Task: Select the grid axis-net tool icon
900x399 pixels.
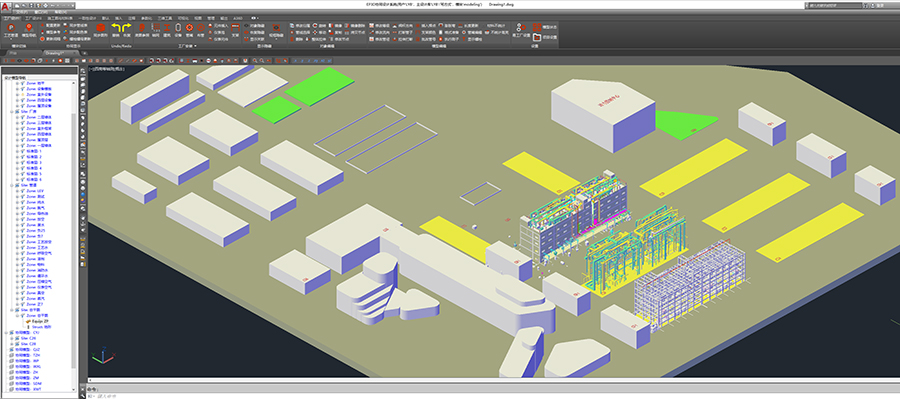Action: click(156, 28)
